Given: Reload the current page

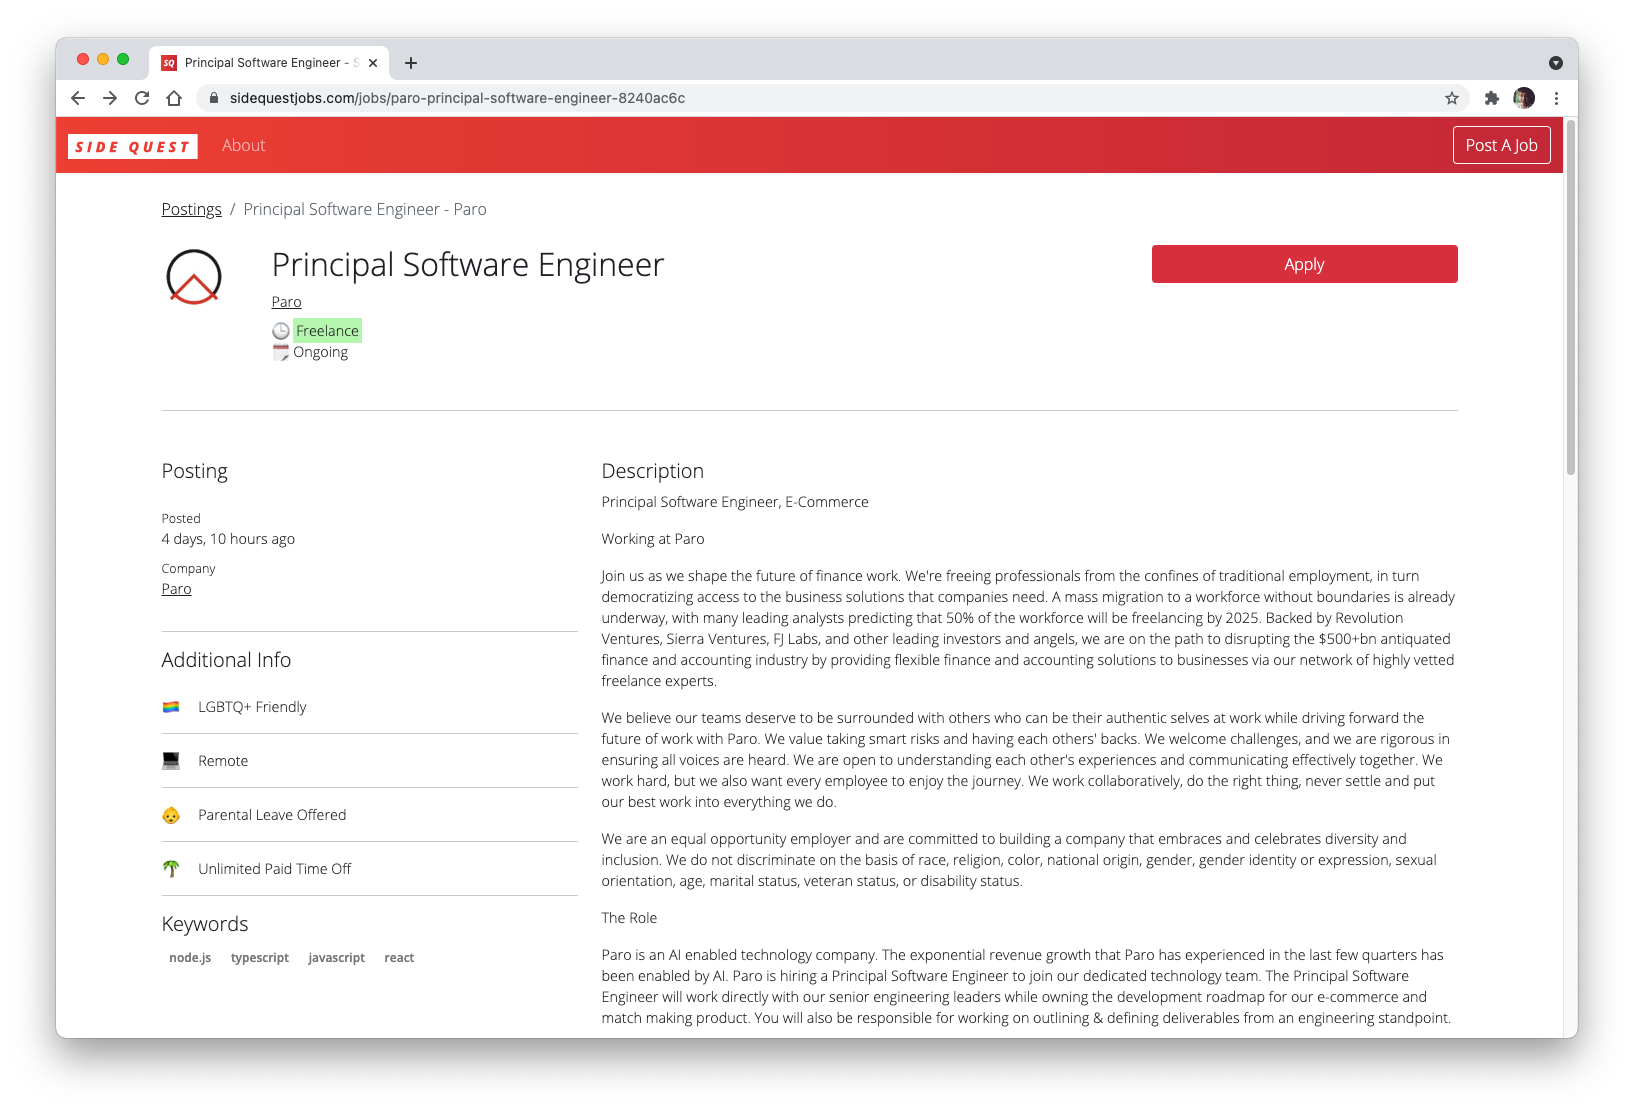Looking at the screenshot, I should click(x=142, y=98).
